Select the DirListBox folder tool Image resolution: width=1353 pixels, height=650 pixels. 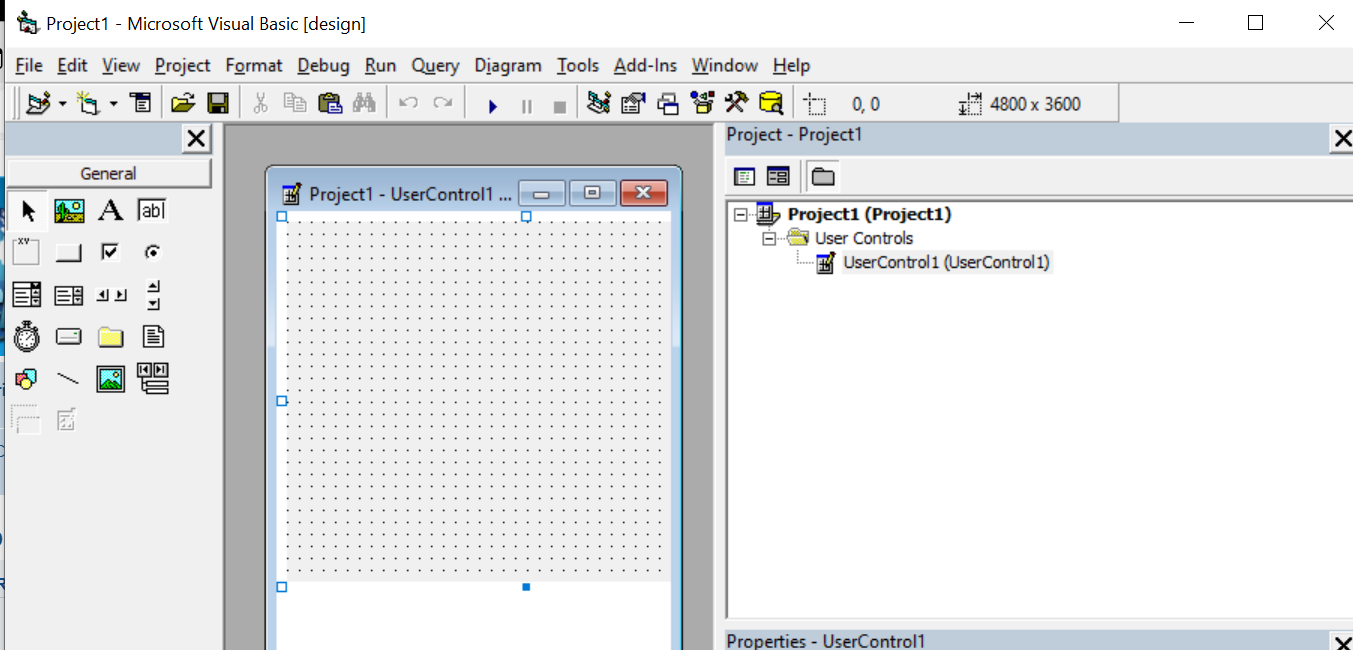[x=110, y=337]
